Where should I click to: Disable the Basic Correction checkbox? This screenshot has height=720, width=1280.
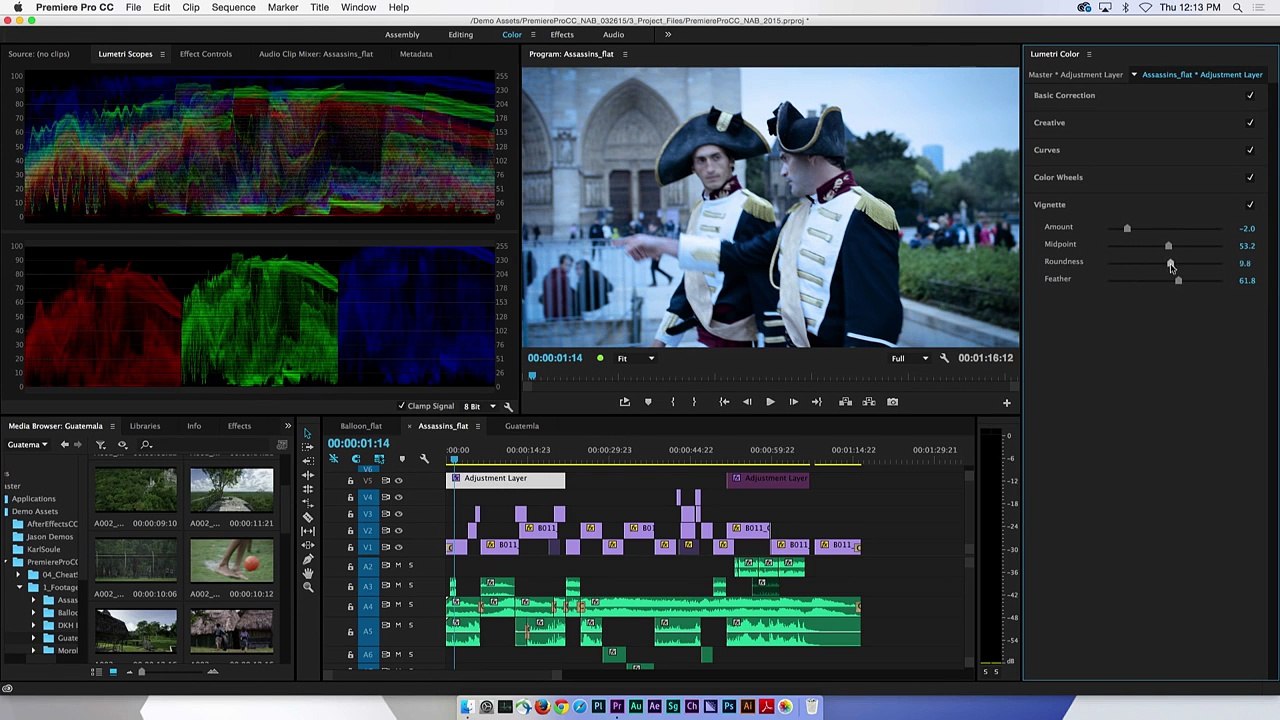tap(1250, 95)
